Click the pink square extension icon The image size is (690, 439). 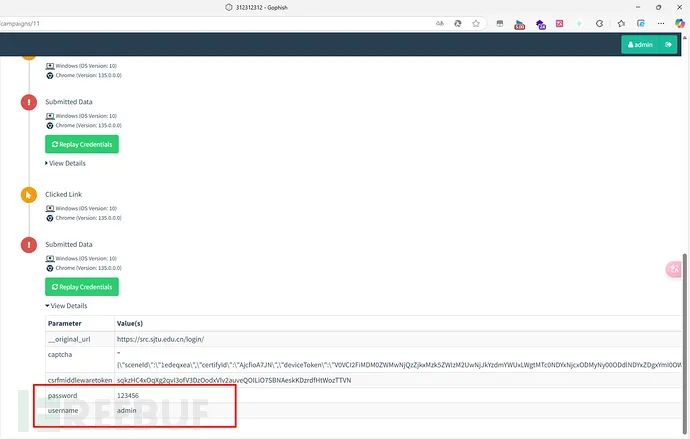(559, 23)
